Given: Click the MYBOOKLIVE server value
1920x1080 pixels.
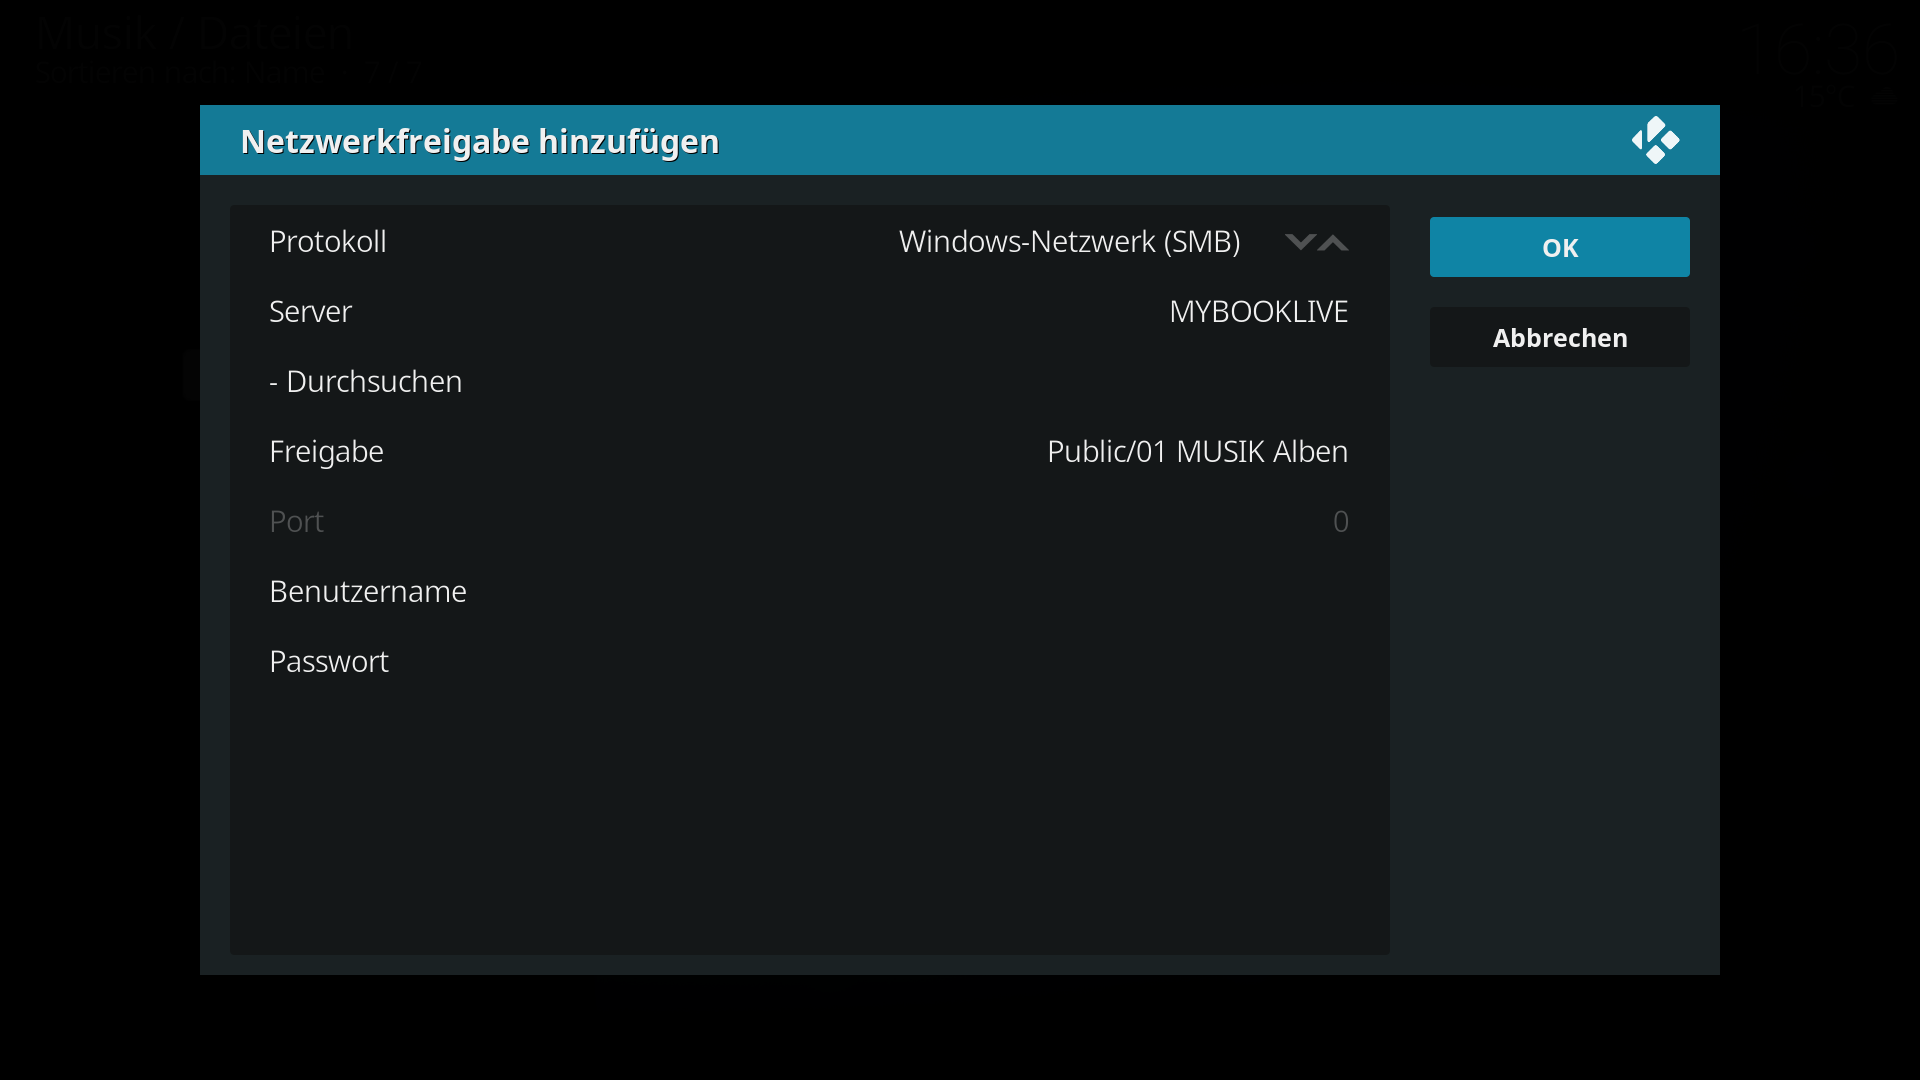Looking at the screenshot, I should point(1258,312).
